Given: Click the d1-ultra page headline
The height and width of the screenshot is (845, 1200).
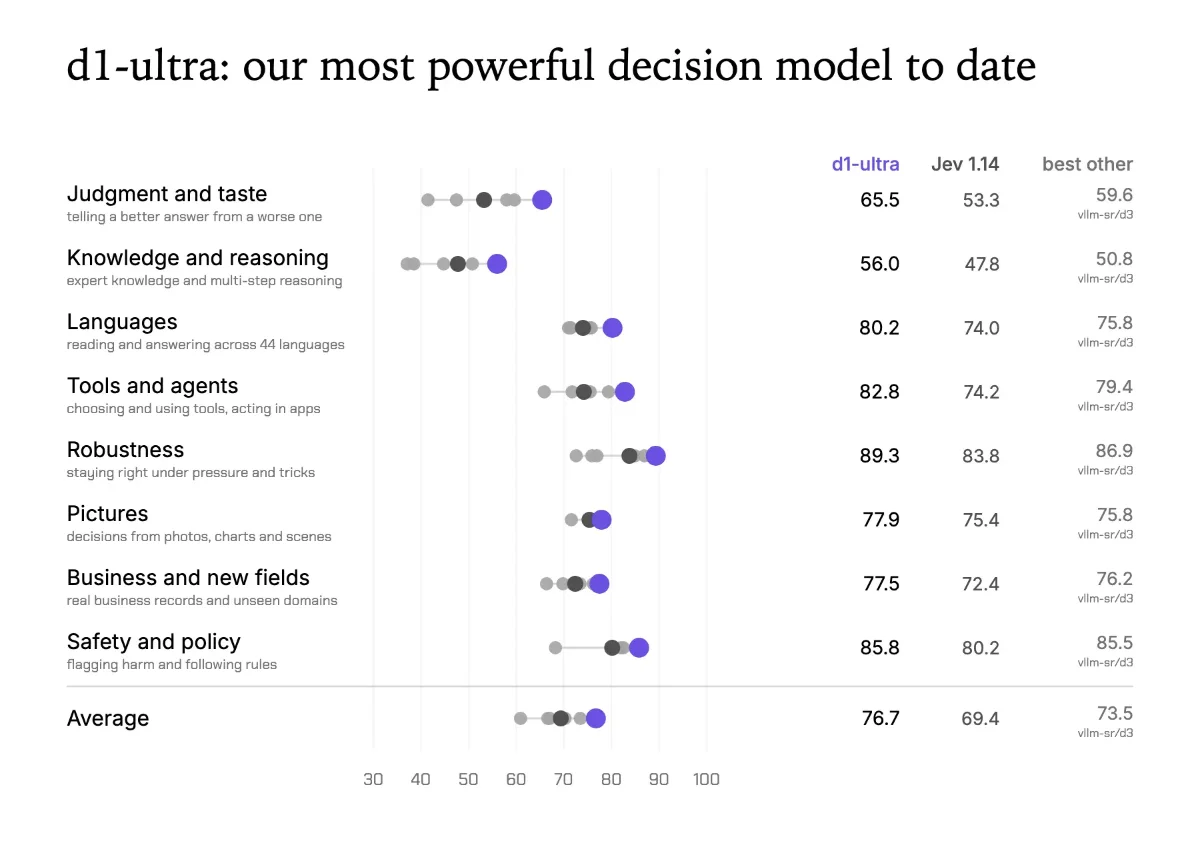Looking at the screenshot, I should pyautogui.click(x=551, y=67).
